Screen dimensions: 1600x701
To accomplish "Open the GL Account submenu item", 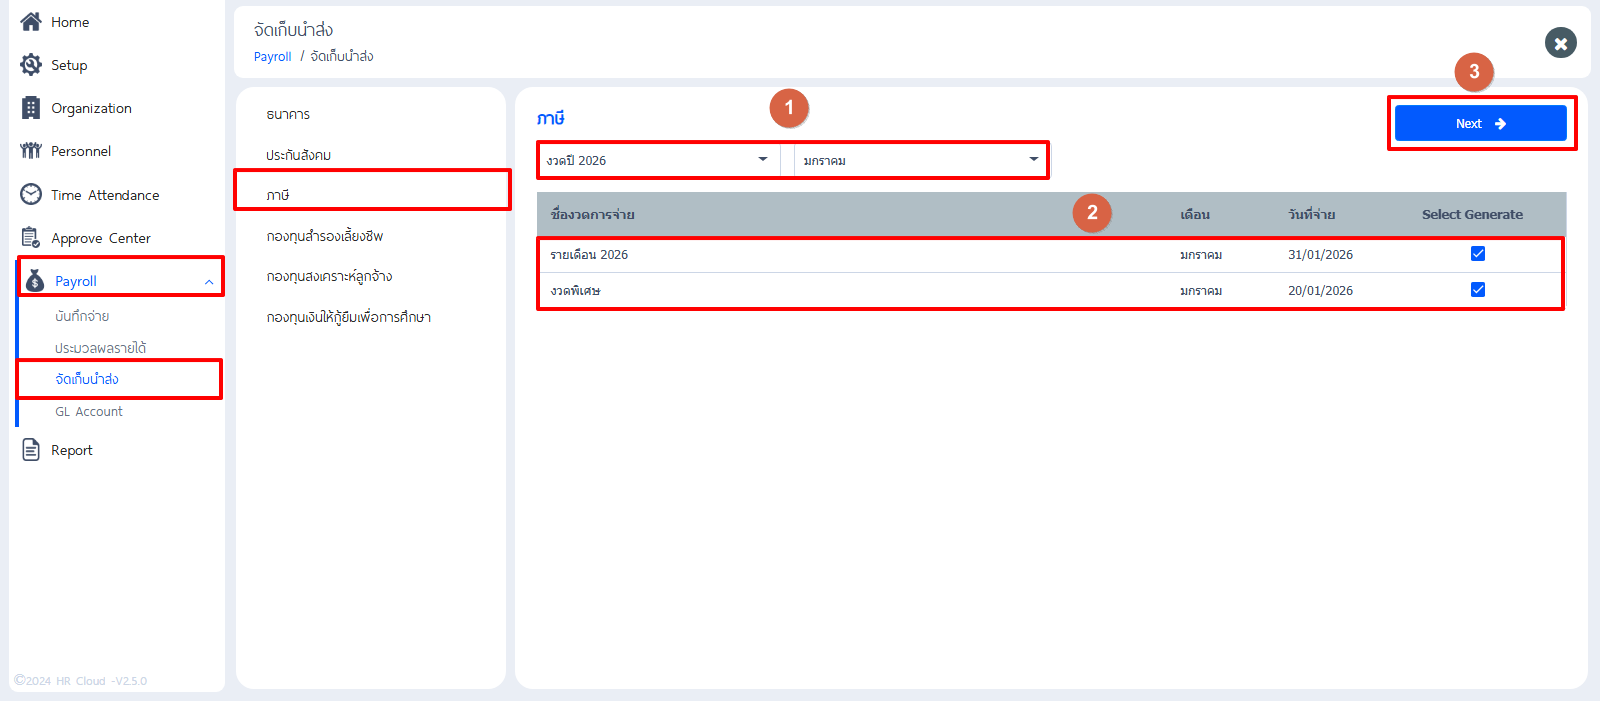I will 89,411.
